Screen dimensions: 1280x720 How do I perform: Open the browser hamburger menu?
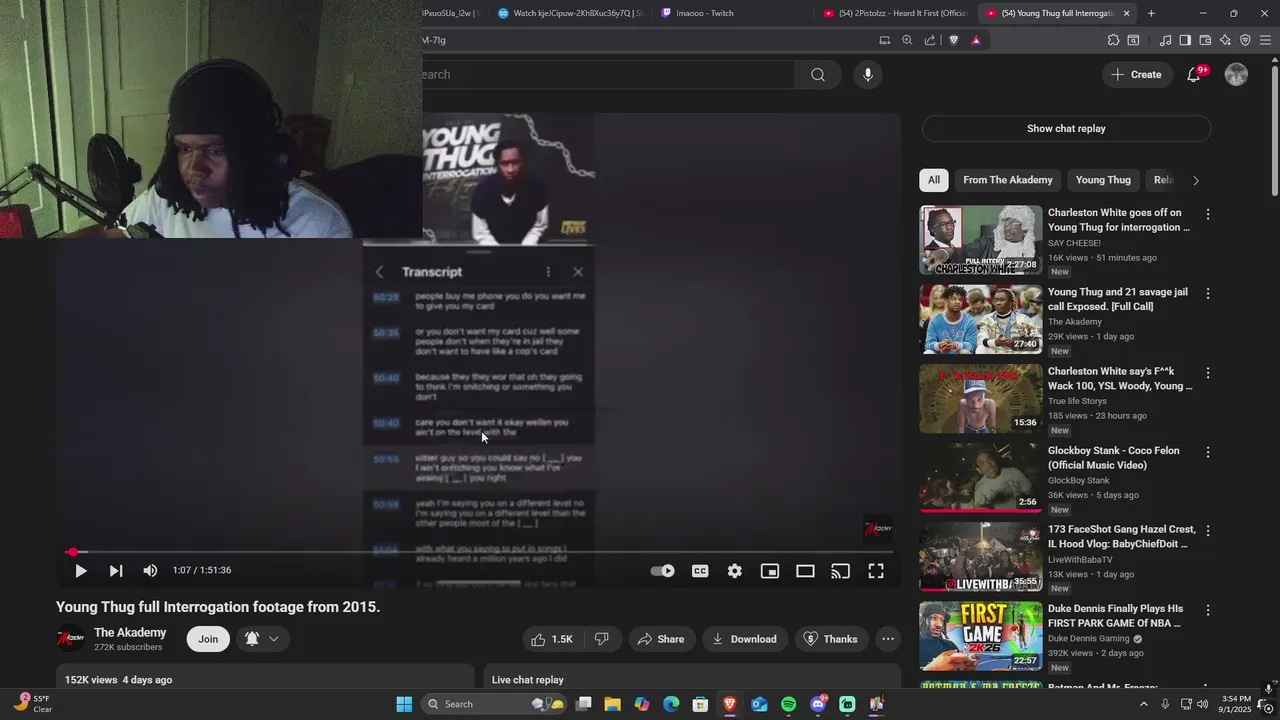(1266, 40)
